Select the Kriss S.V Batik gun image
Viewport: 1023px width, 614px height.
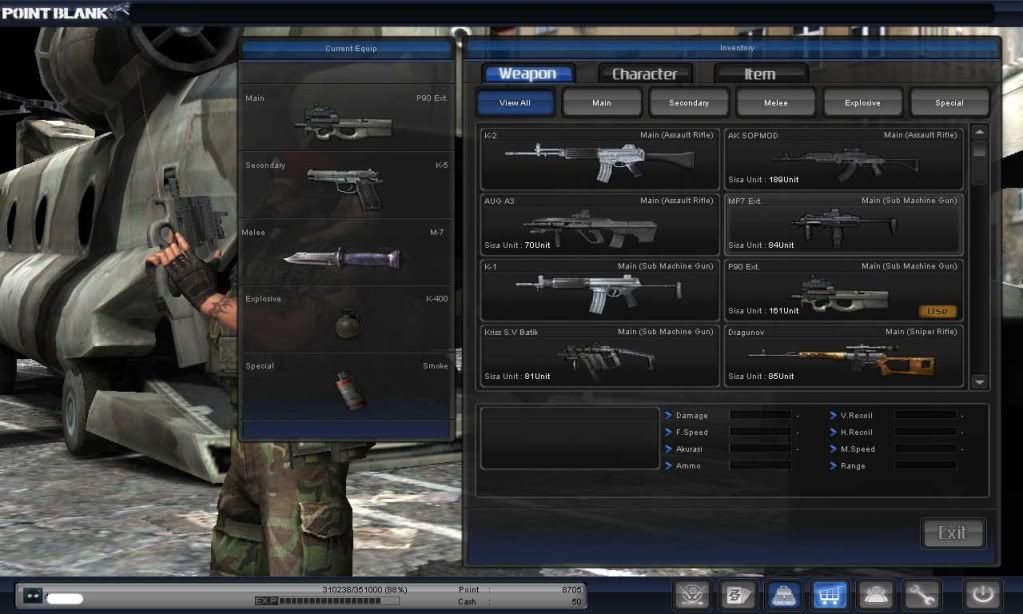(606, 360)
